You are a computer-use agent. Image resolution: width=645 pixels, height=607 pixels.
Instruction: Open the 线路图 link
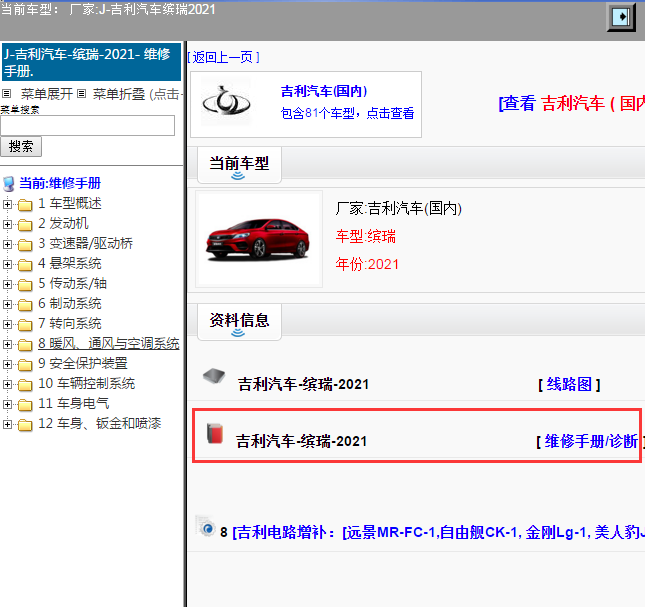point(569,385)
